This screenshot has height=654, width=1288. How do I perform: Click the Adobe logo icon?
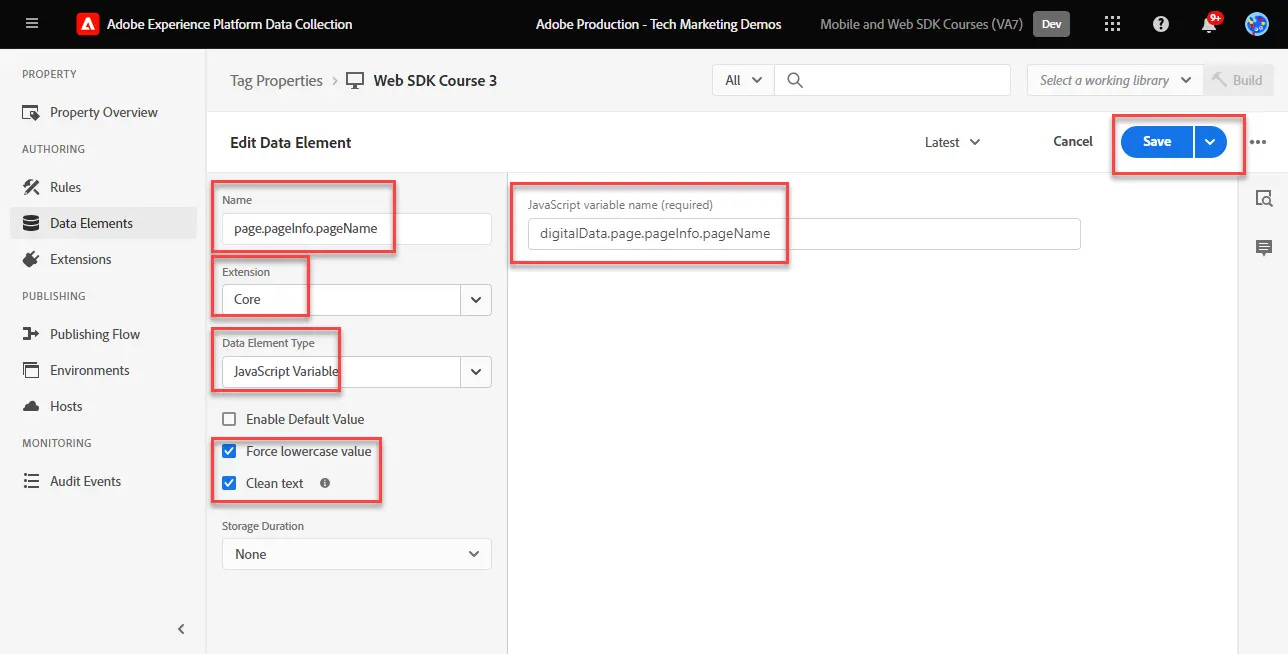(88, 24)
